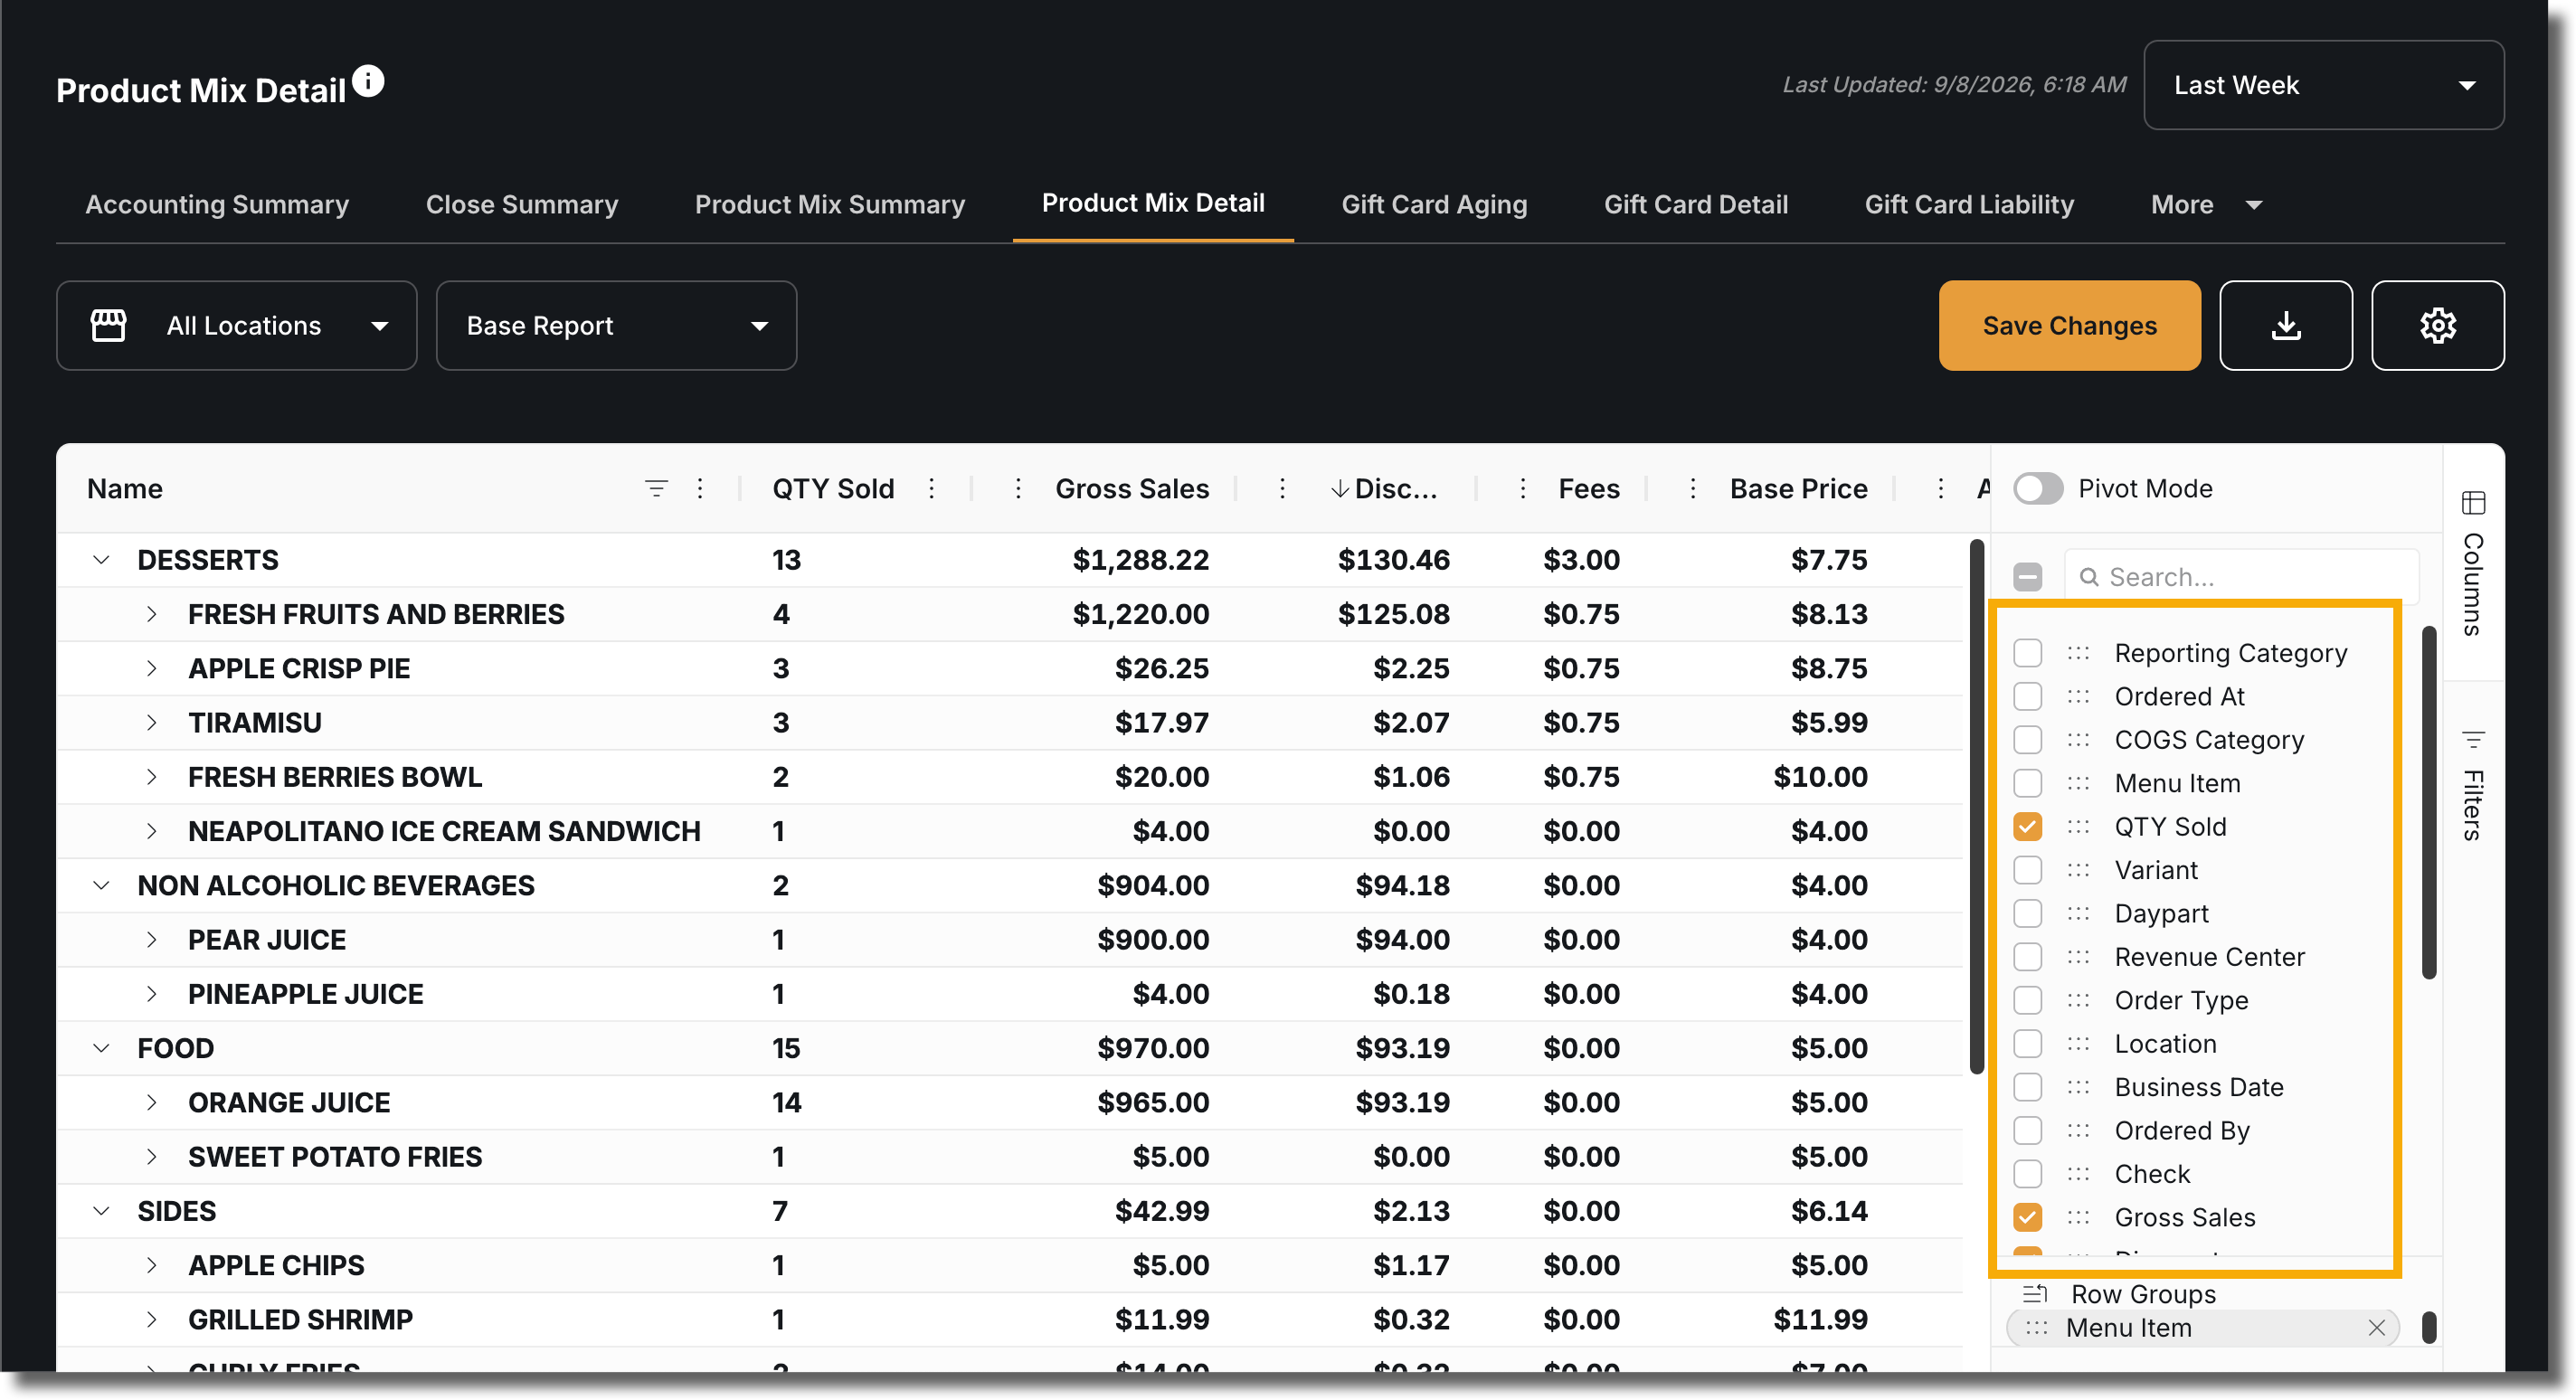Open the All Locations dropdown
The width and height of the screenshot is (2576, 1400).
click(x=236, y=325)
